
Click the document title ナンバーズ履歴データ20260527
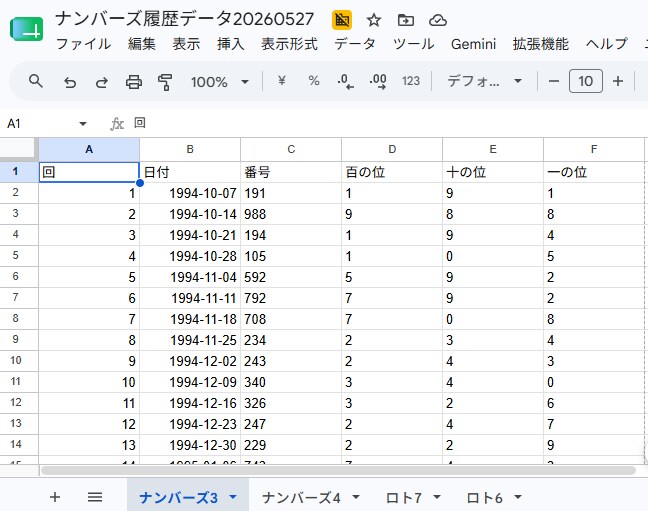tap(184, 19)
